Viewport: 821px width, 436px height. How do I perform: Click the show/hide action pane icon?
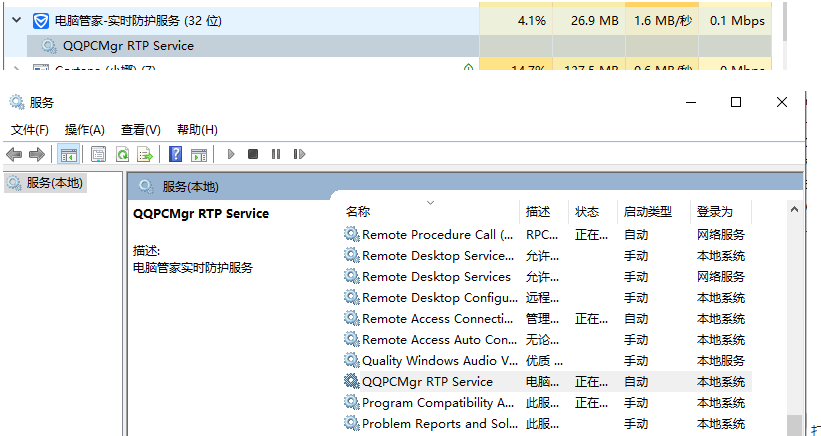(199, 154)
